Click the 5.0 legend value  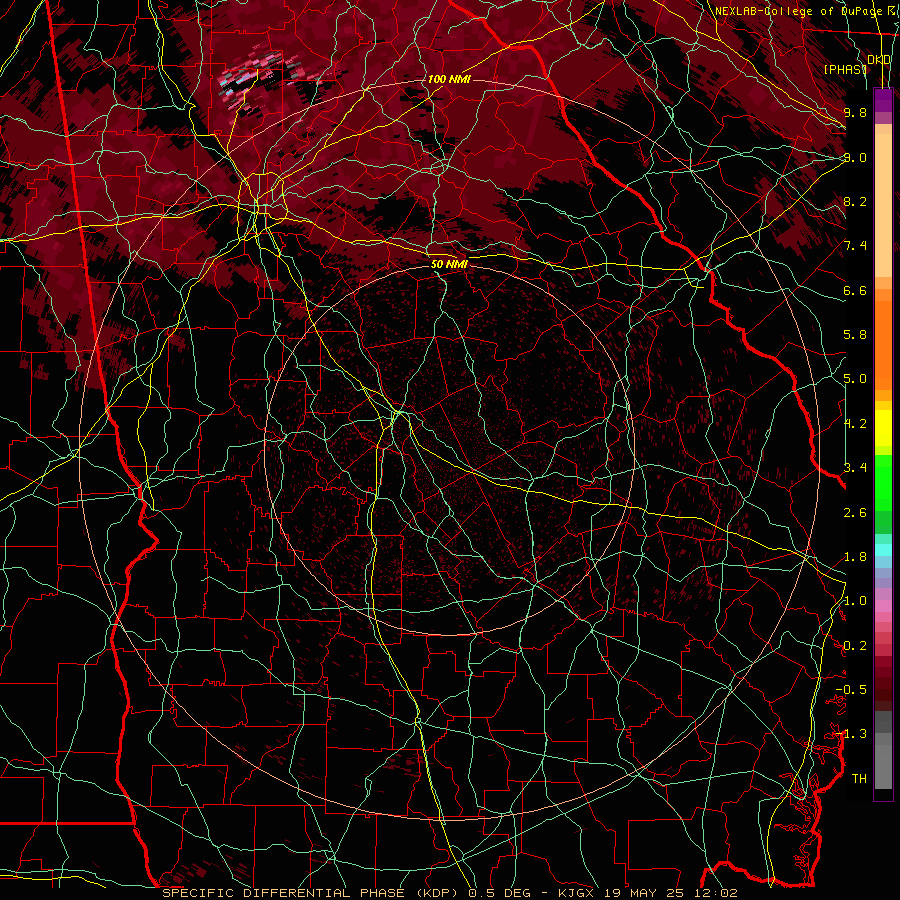(855, 379)
